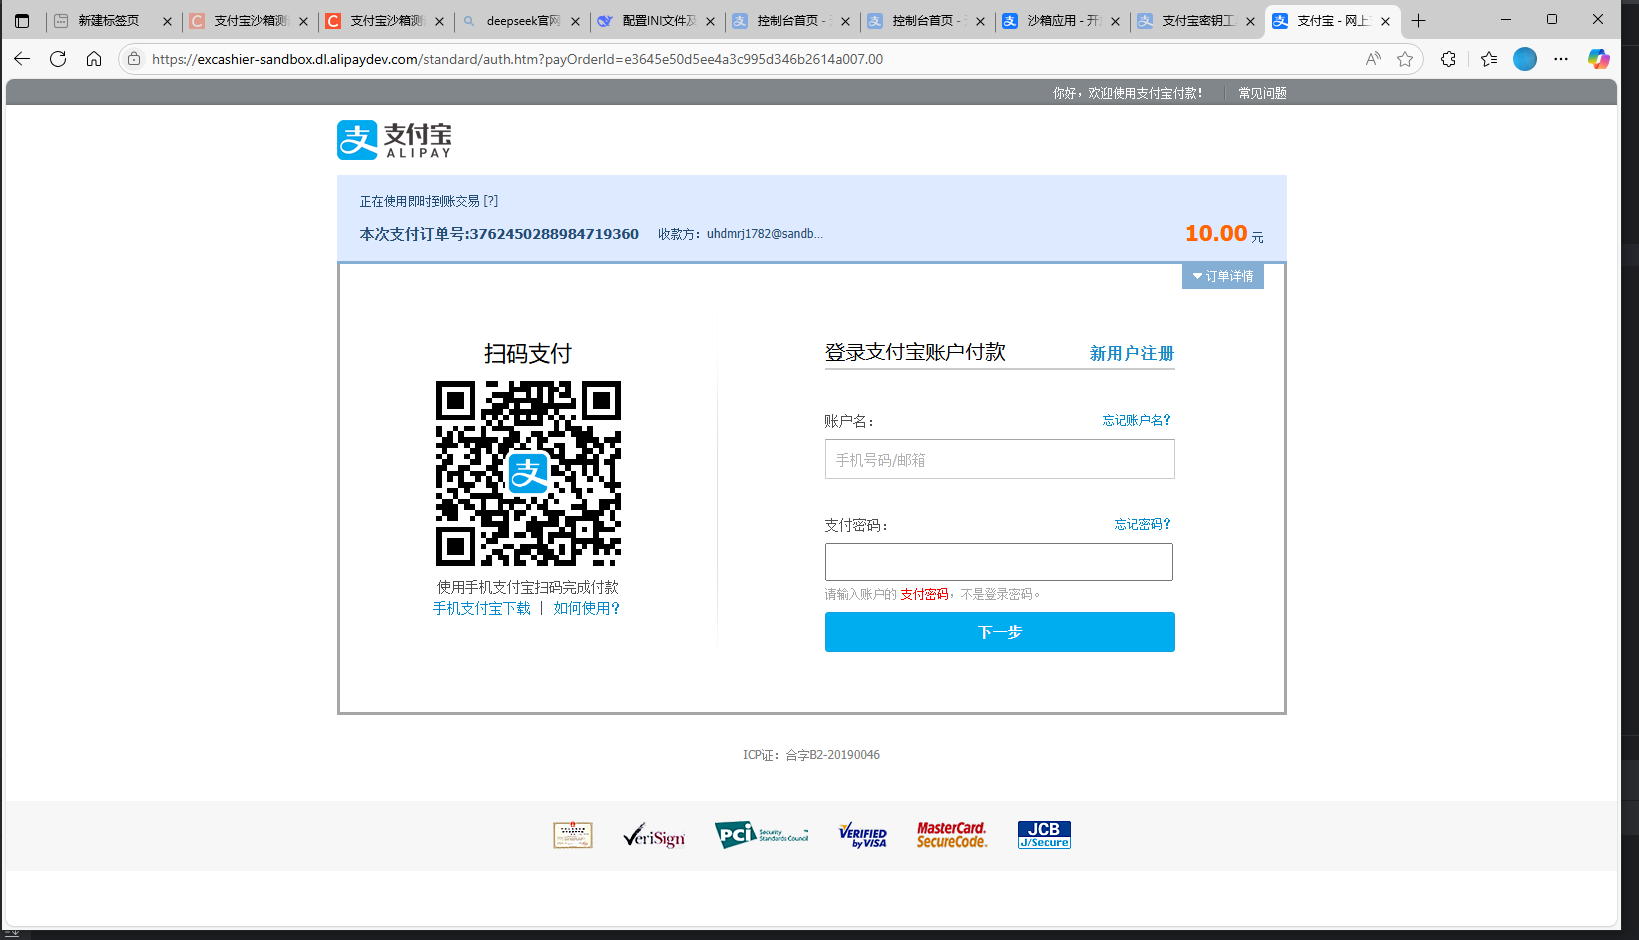Focus the 支付密码 password input field
Viewport: 1639px width, 940px height.
click(999, 562)
